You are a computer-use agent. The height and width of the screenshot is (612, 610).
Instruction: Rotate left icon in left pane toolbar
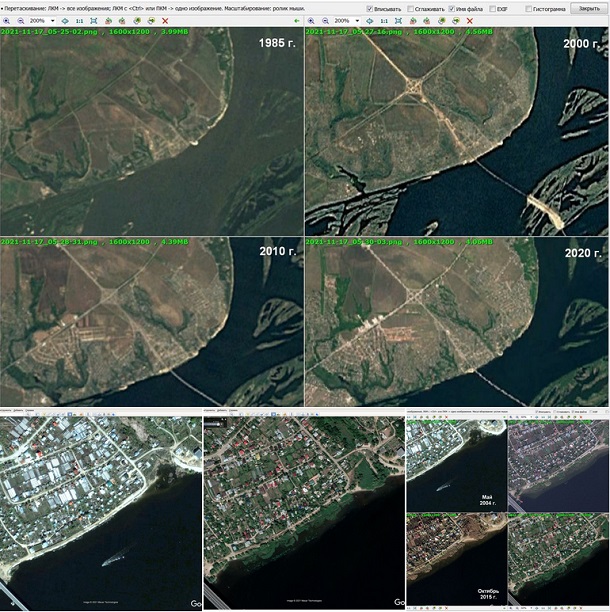pyautogui.click(x=108, y=21)
